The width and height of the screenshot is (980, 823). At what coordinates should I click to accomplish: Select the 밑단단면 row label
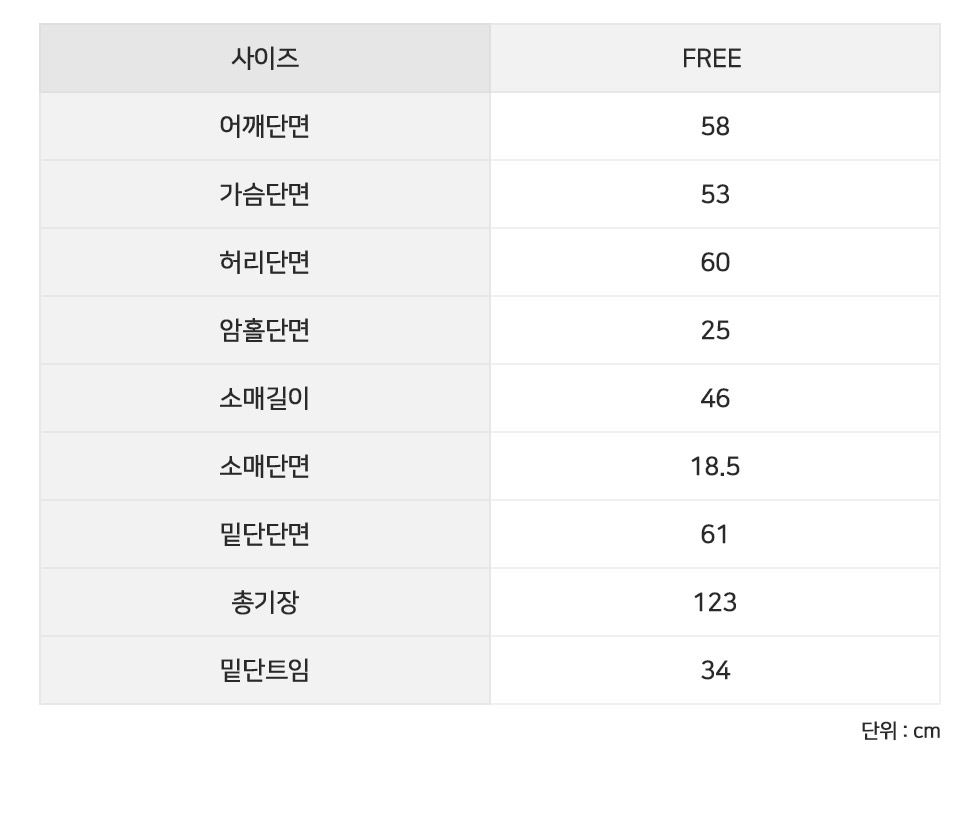264,534
